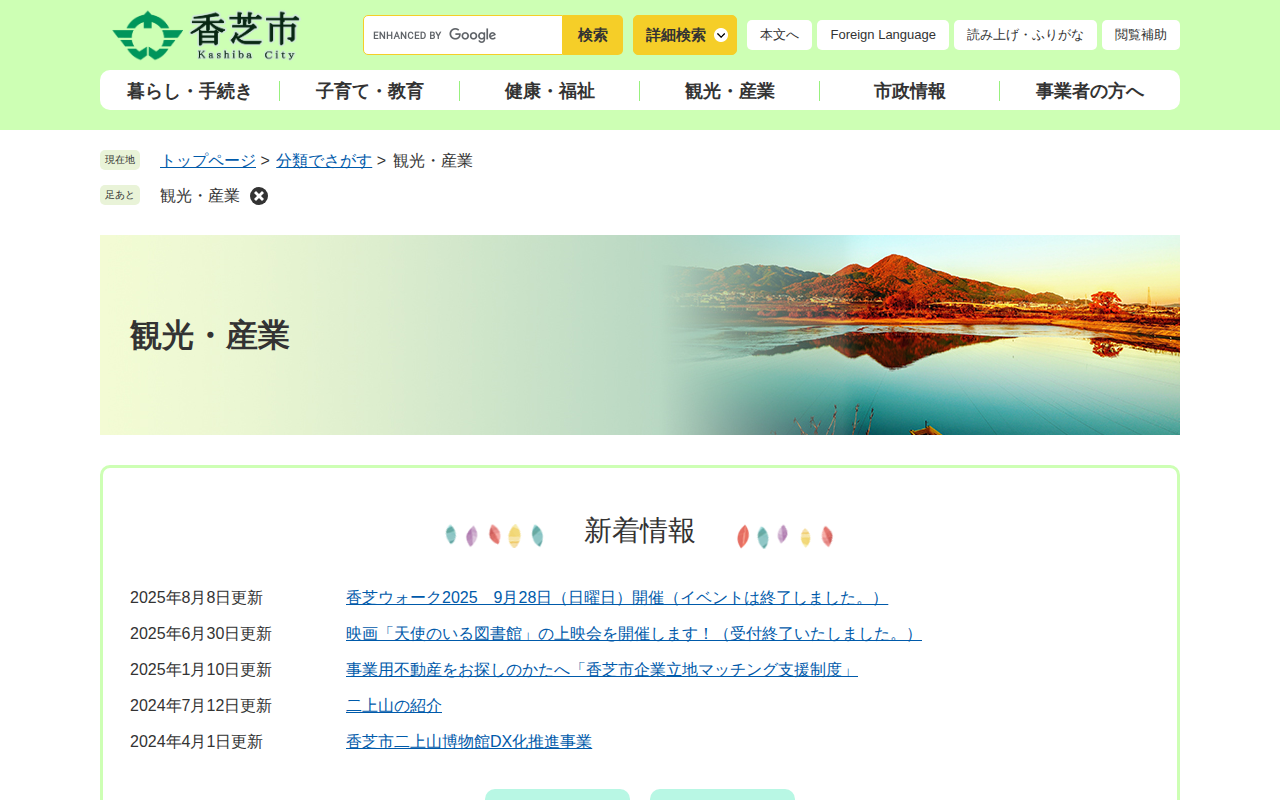Click the 2025年1月10日更新 date text
This screenshot has width=1280, height=800.
click(201, 670)
